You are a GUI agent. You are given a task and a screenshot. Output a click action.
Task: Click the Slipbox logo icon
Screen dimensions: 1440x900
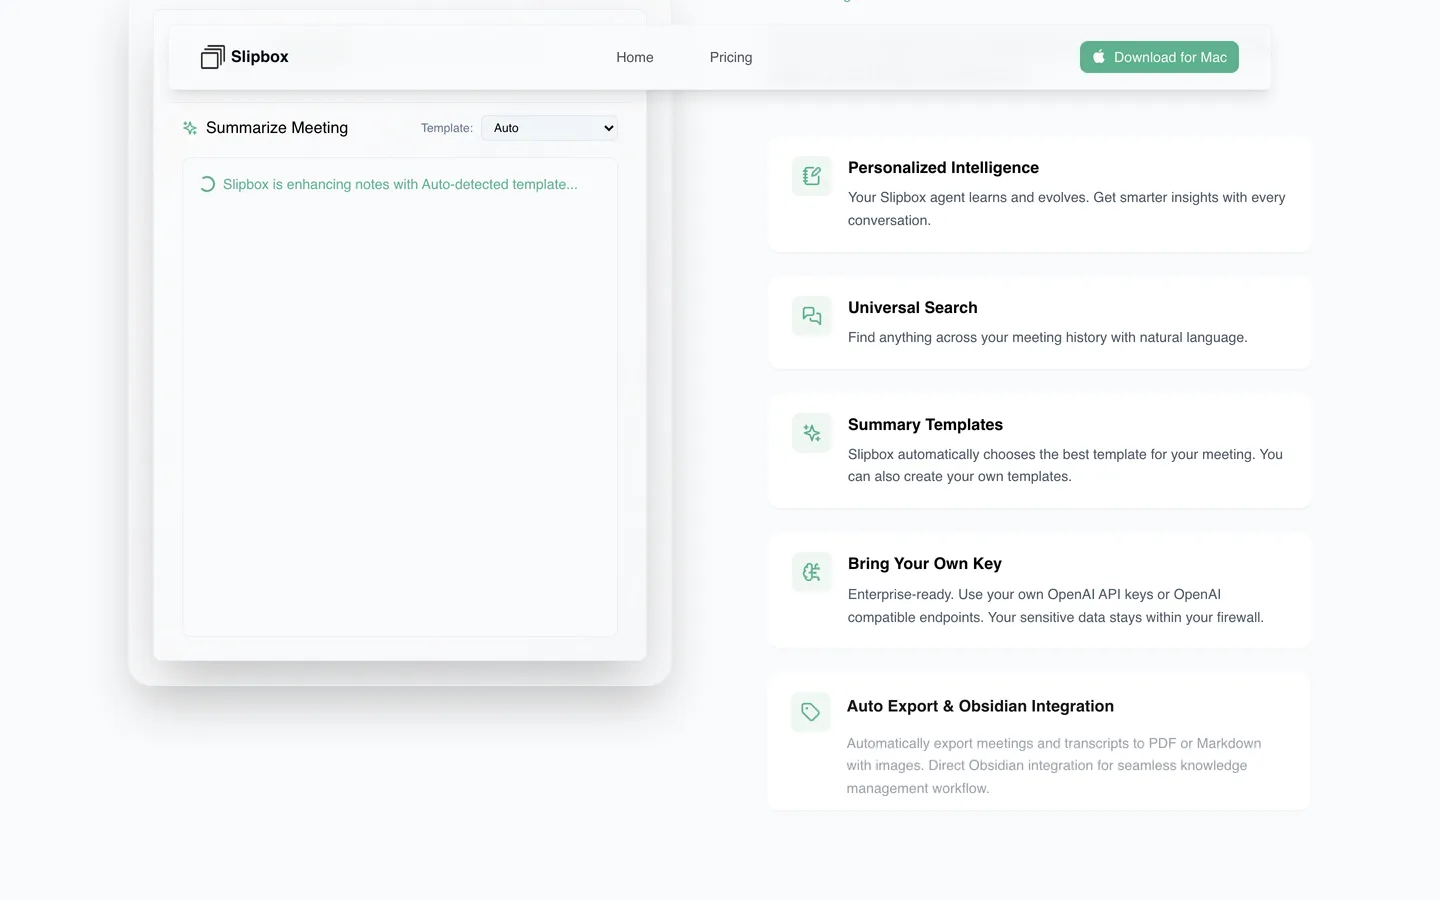[213, 57]
